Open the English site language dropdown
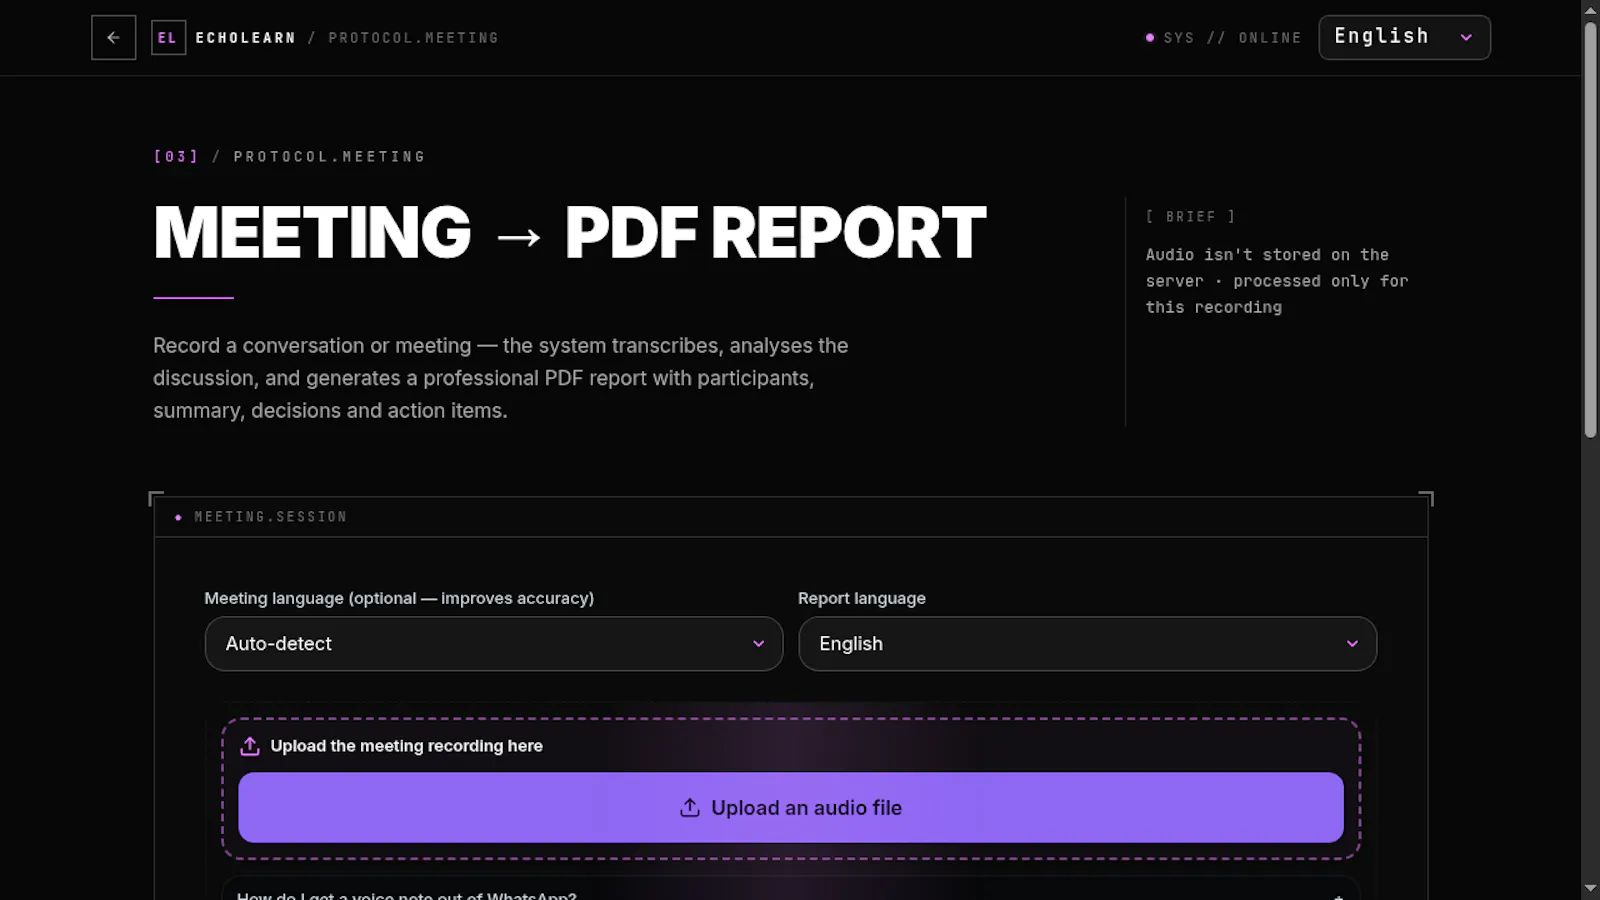 (1404, 37)
